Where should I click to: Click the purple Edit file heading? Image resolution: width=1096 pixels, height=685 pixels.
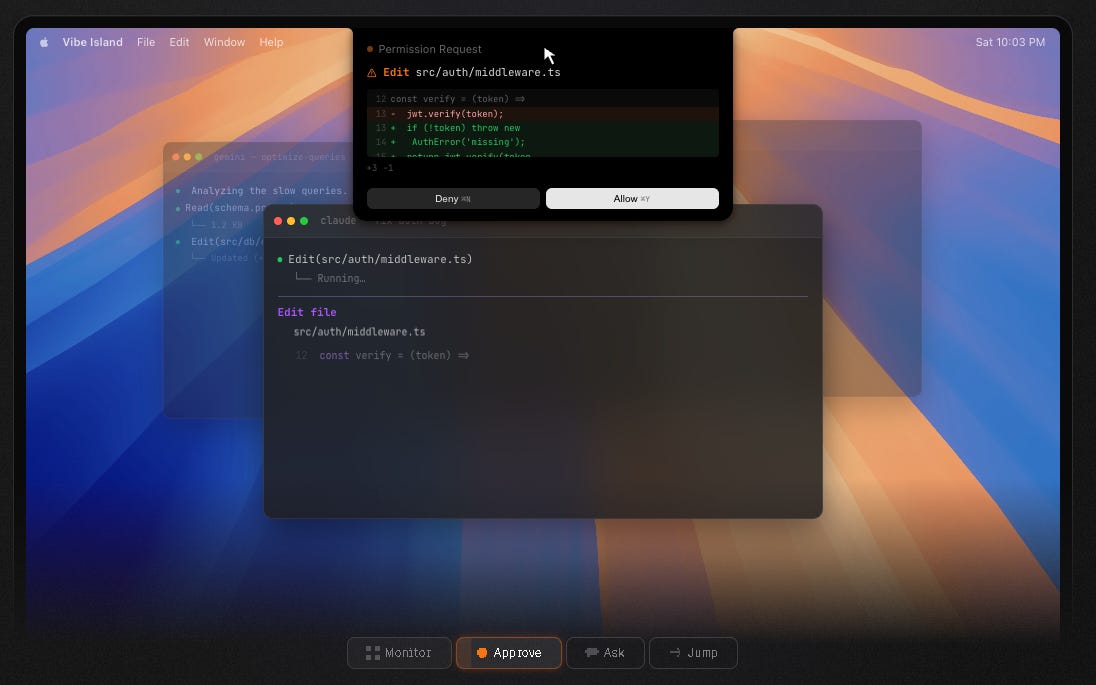click(307, 312)
